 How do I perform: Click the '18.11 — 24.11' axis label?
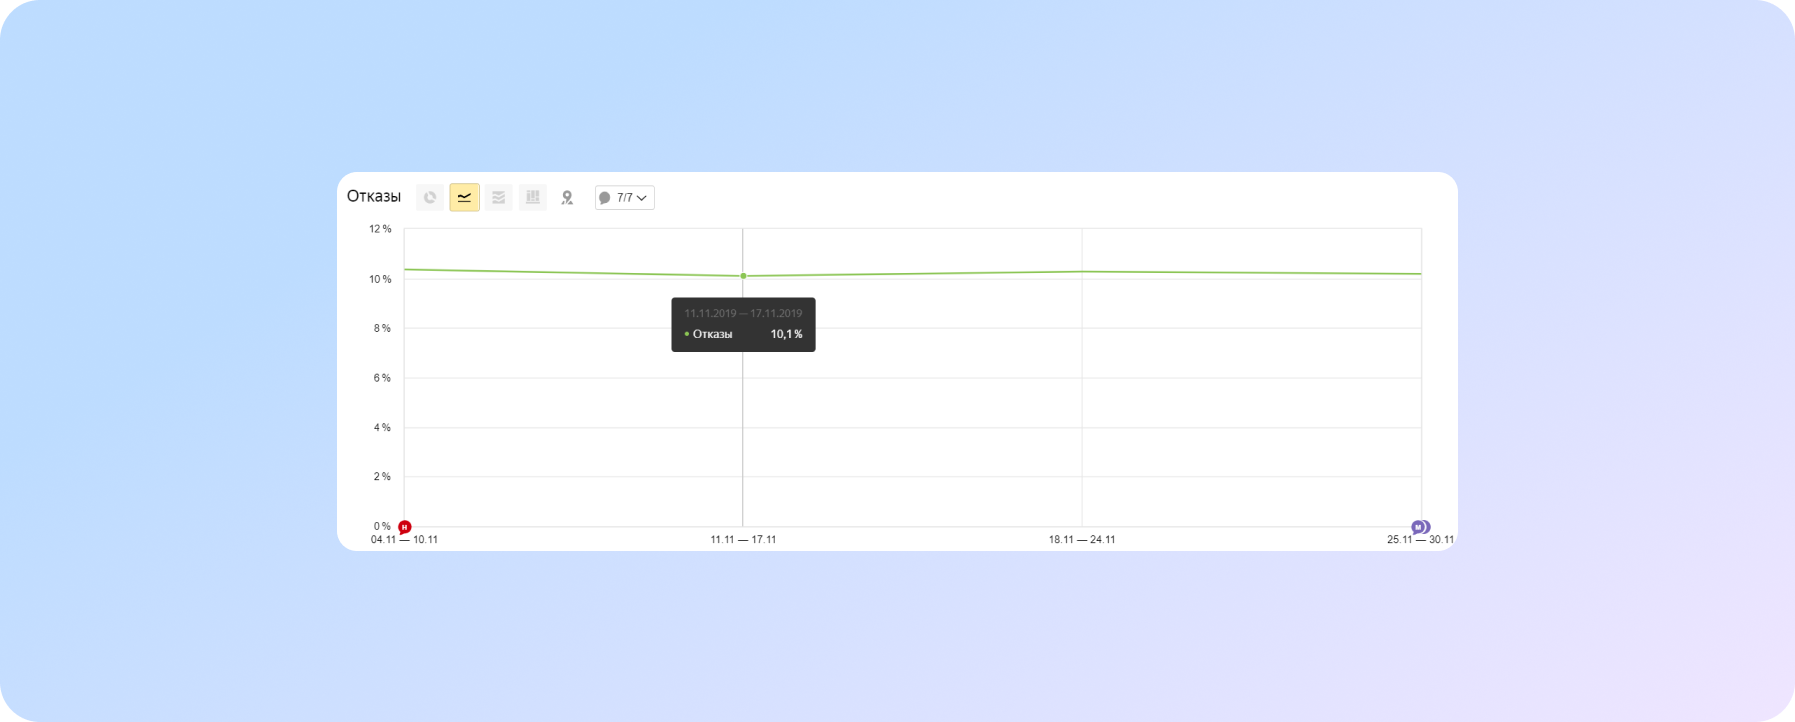point(1082,540)
